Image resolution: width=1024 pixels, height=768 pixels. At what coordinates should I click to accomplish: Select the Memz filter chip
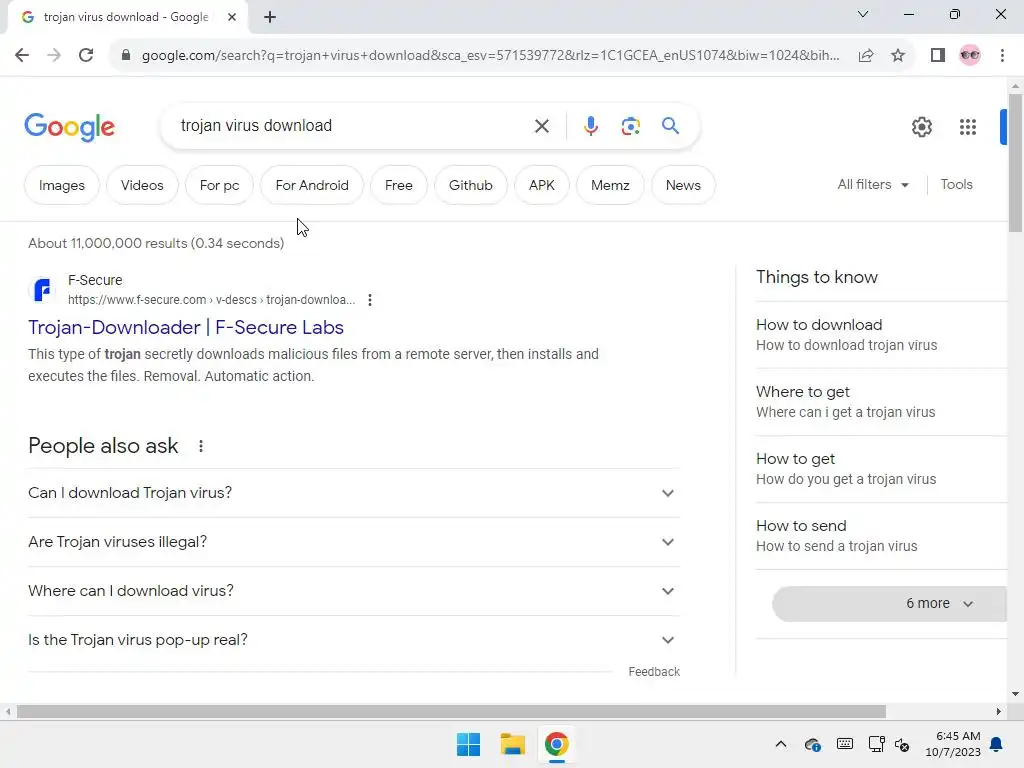610,185
